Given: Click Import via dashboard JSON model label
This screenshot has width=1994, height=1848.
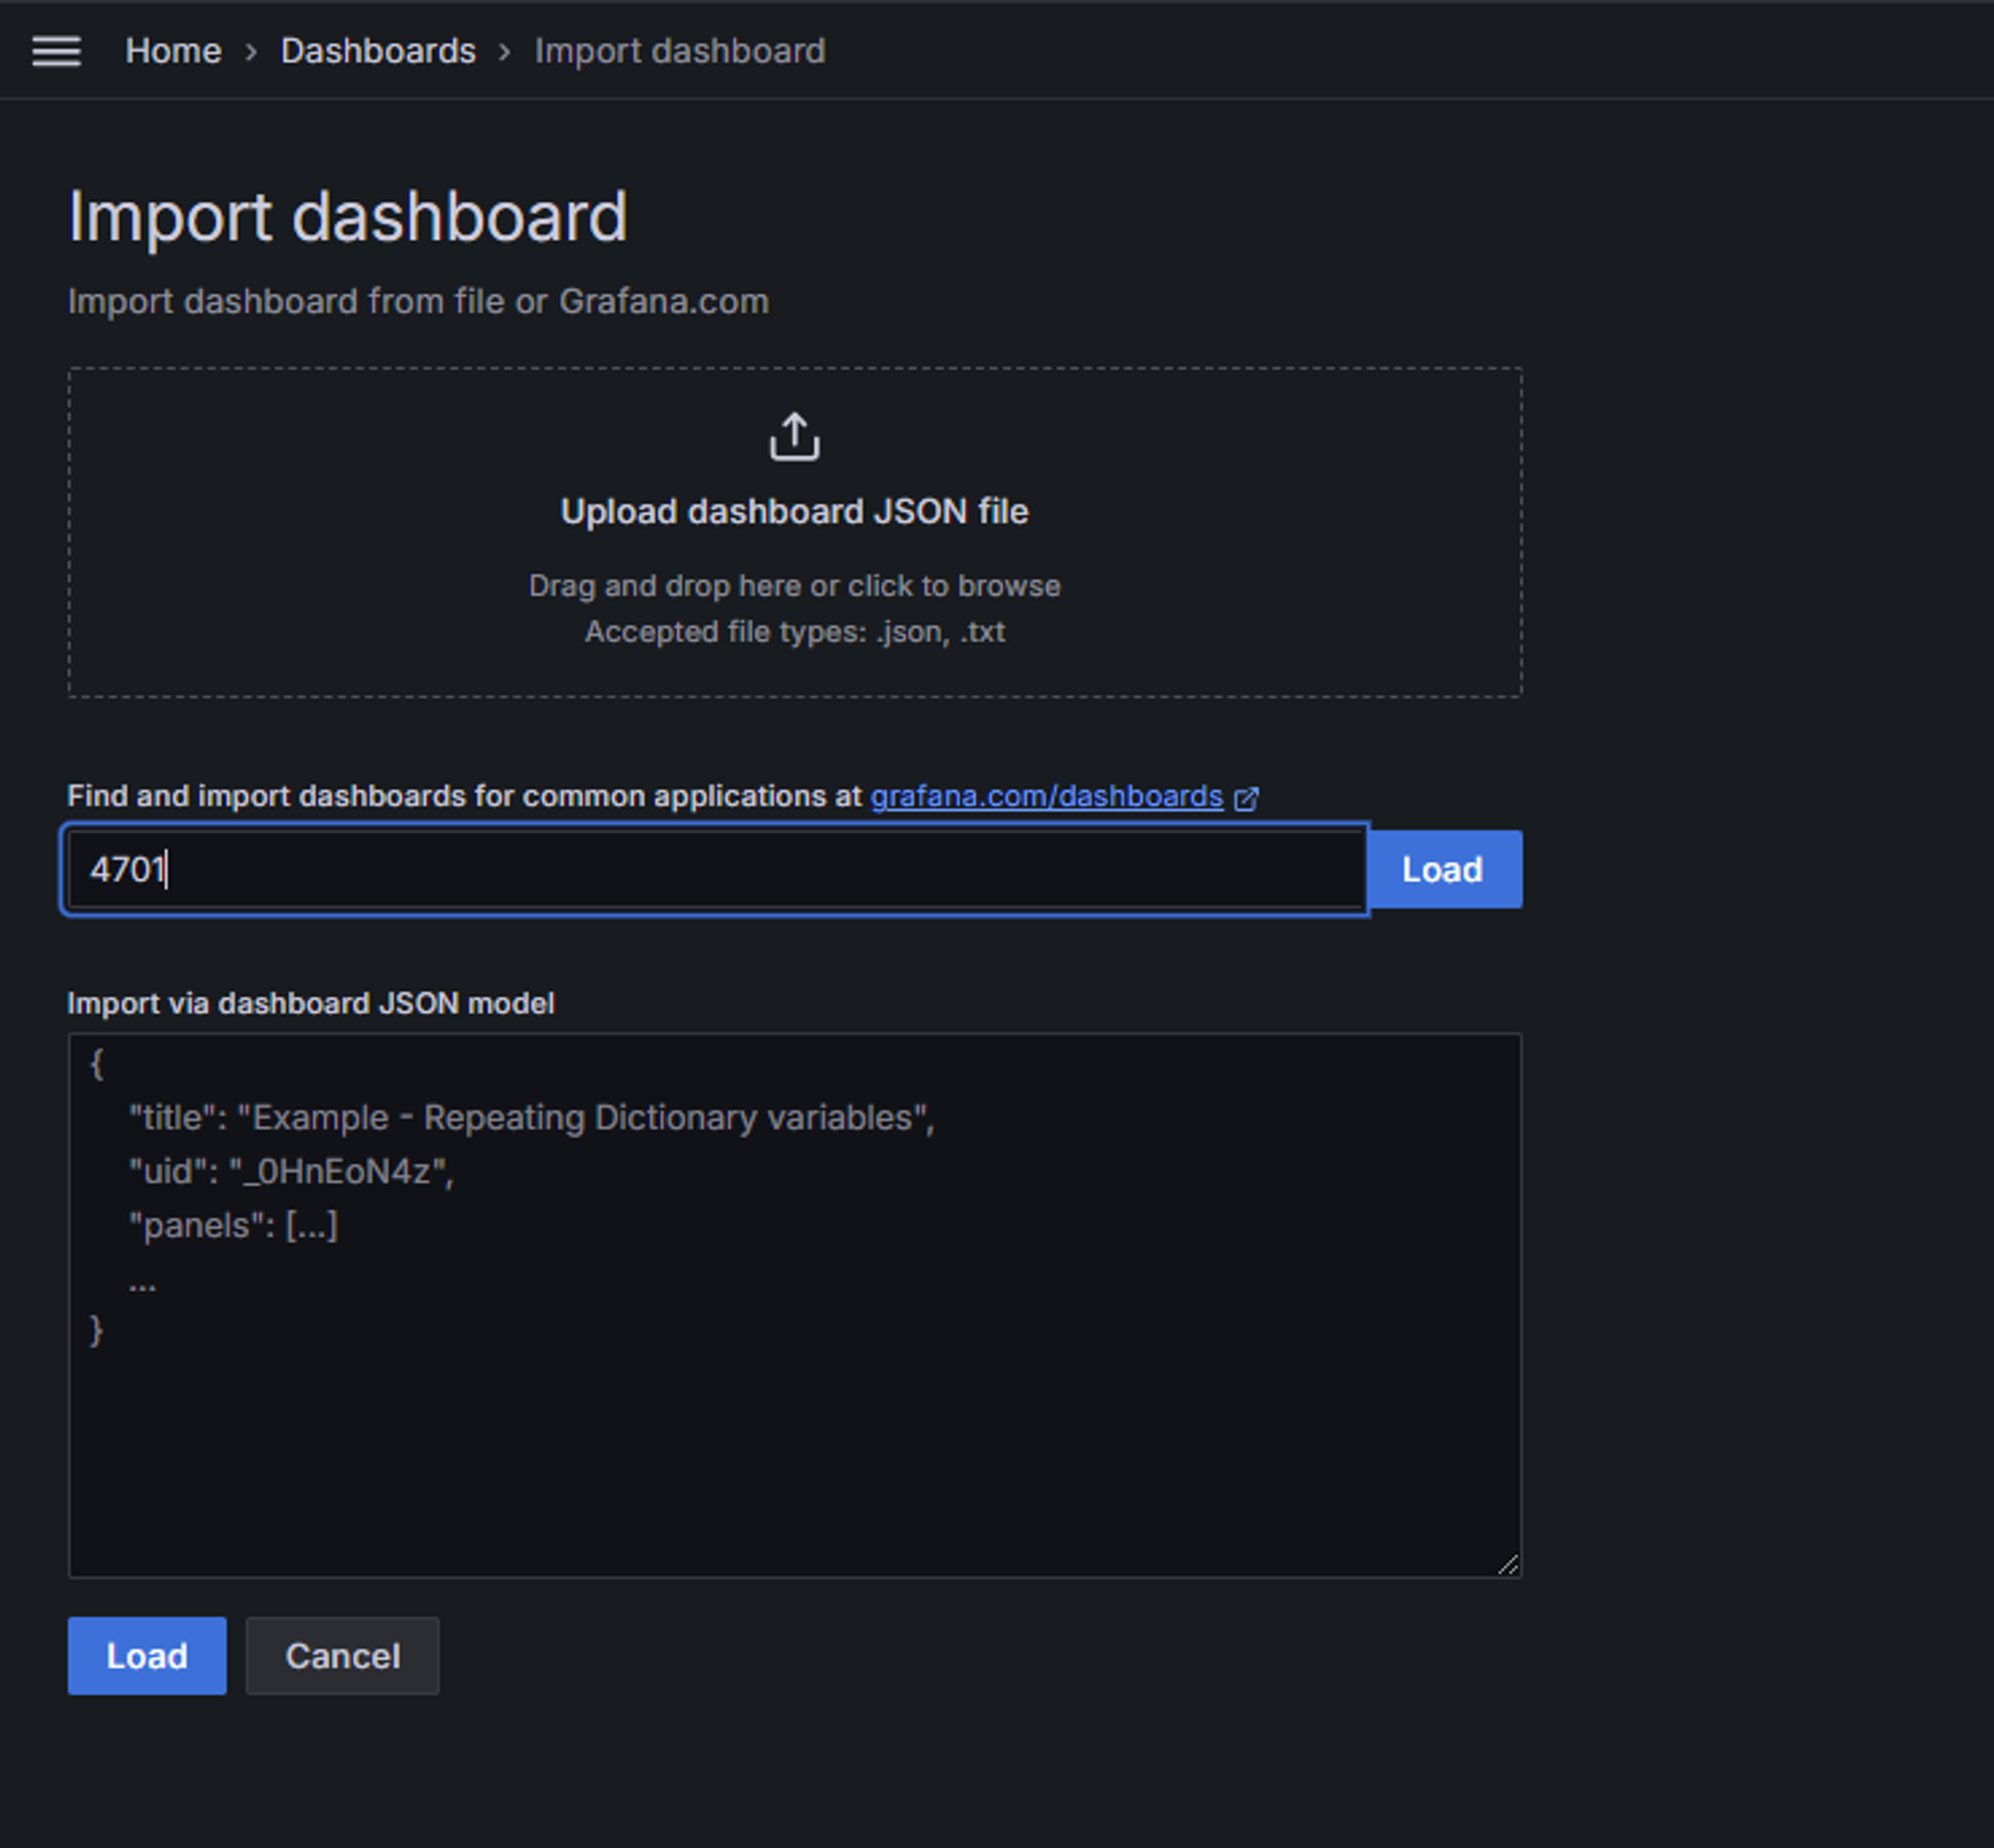Looking at the screenshot, I should [x=310, y=1003].
